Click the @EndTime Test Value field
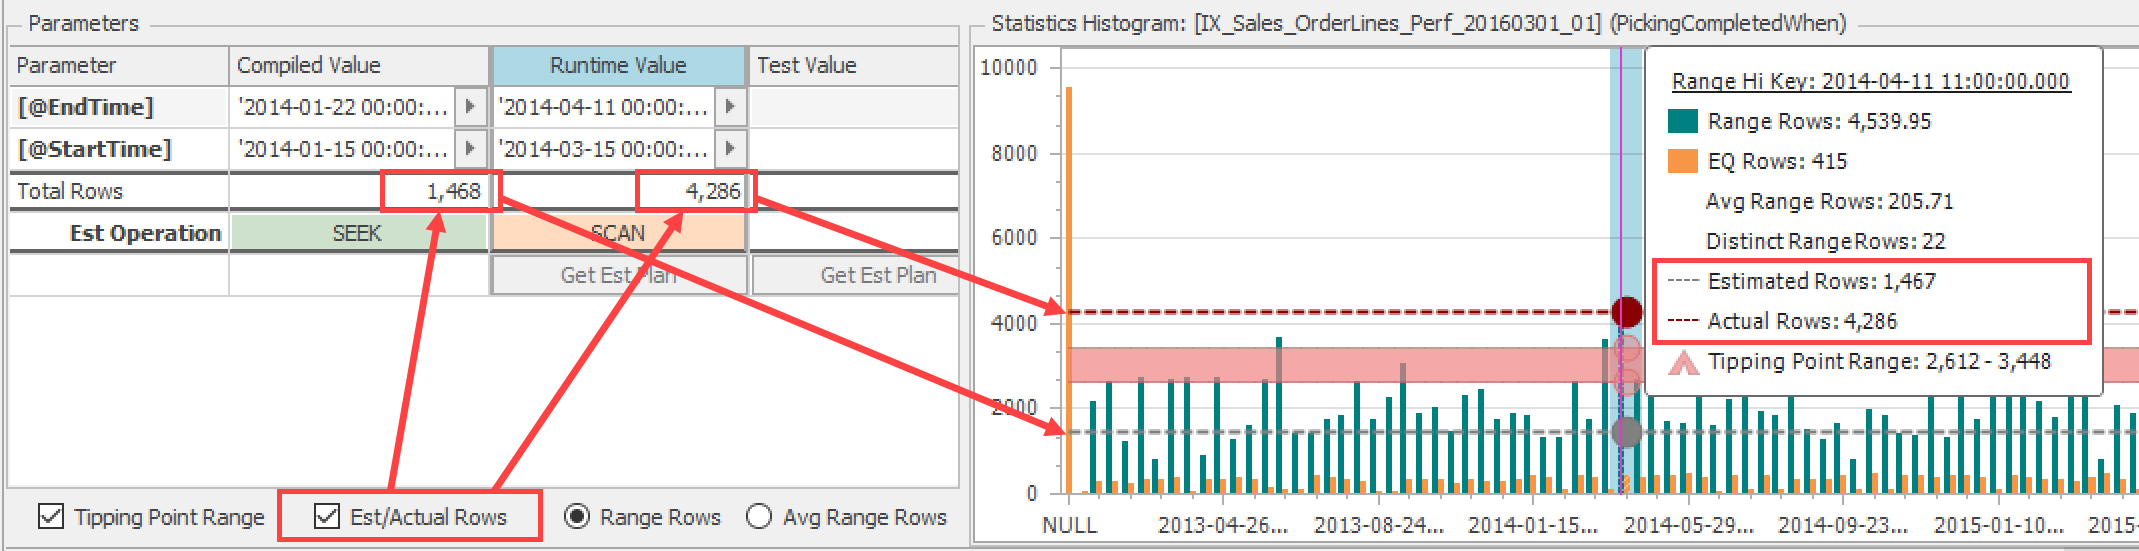The image size is (2139, 551). 854,107
